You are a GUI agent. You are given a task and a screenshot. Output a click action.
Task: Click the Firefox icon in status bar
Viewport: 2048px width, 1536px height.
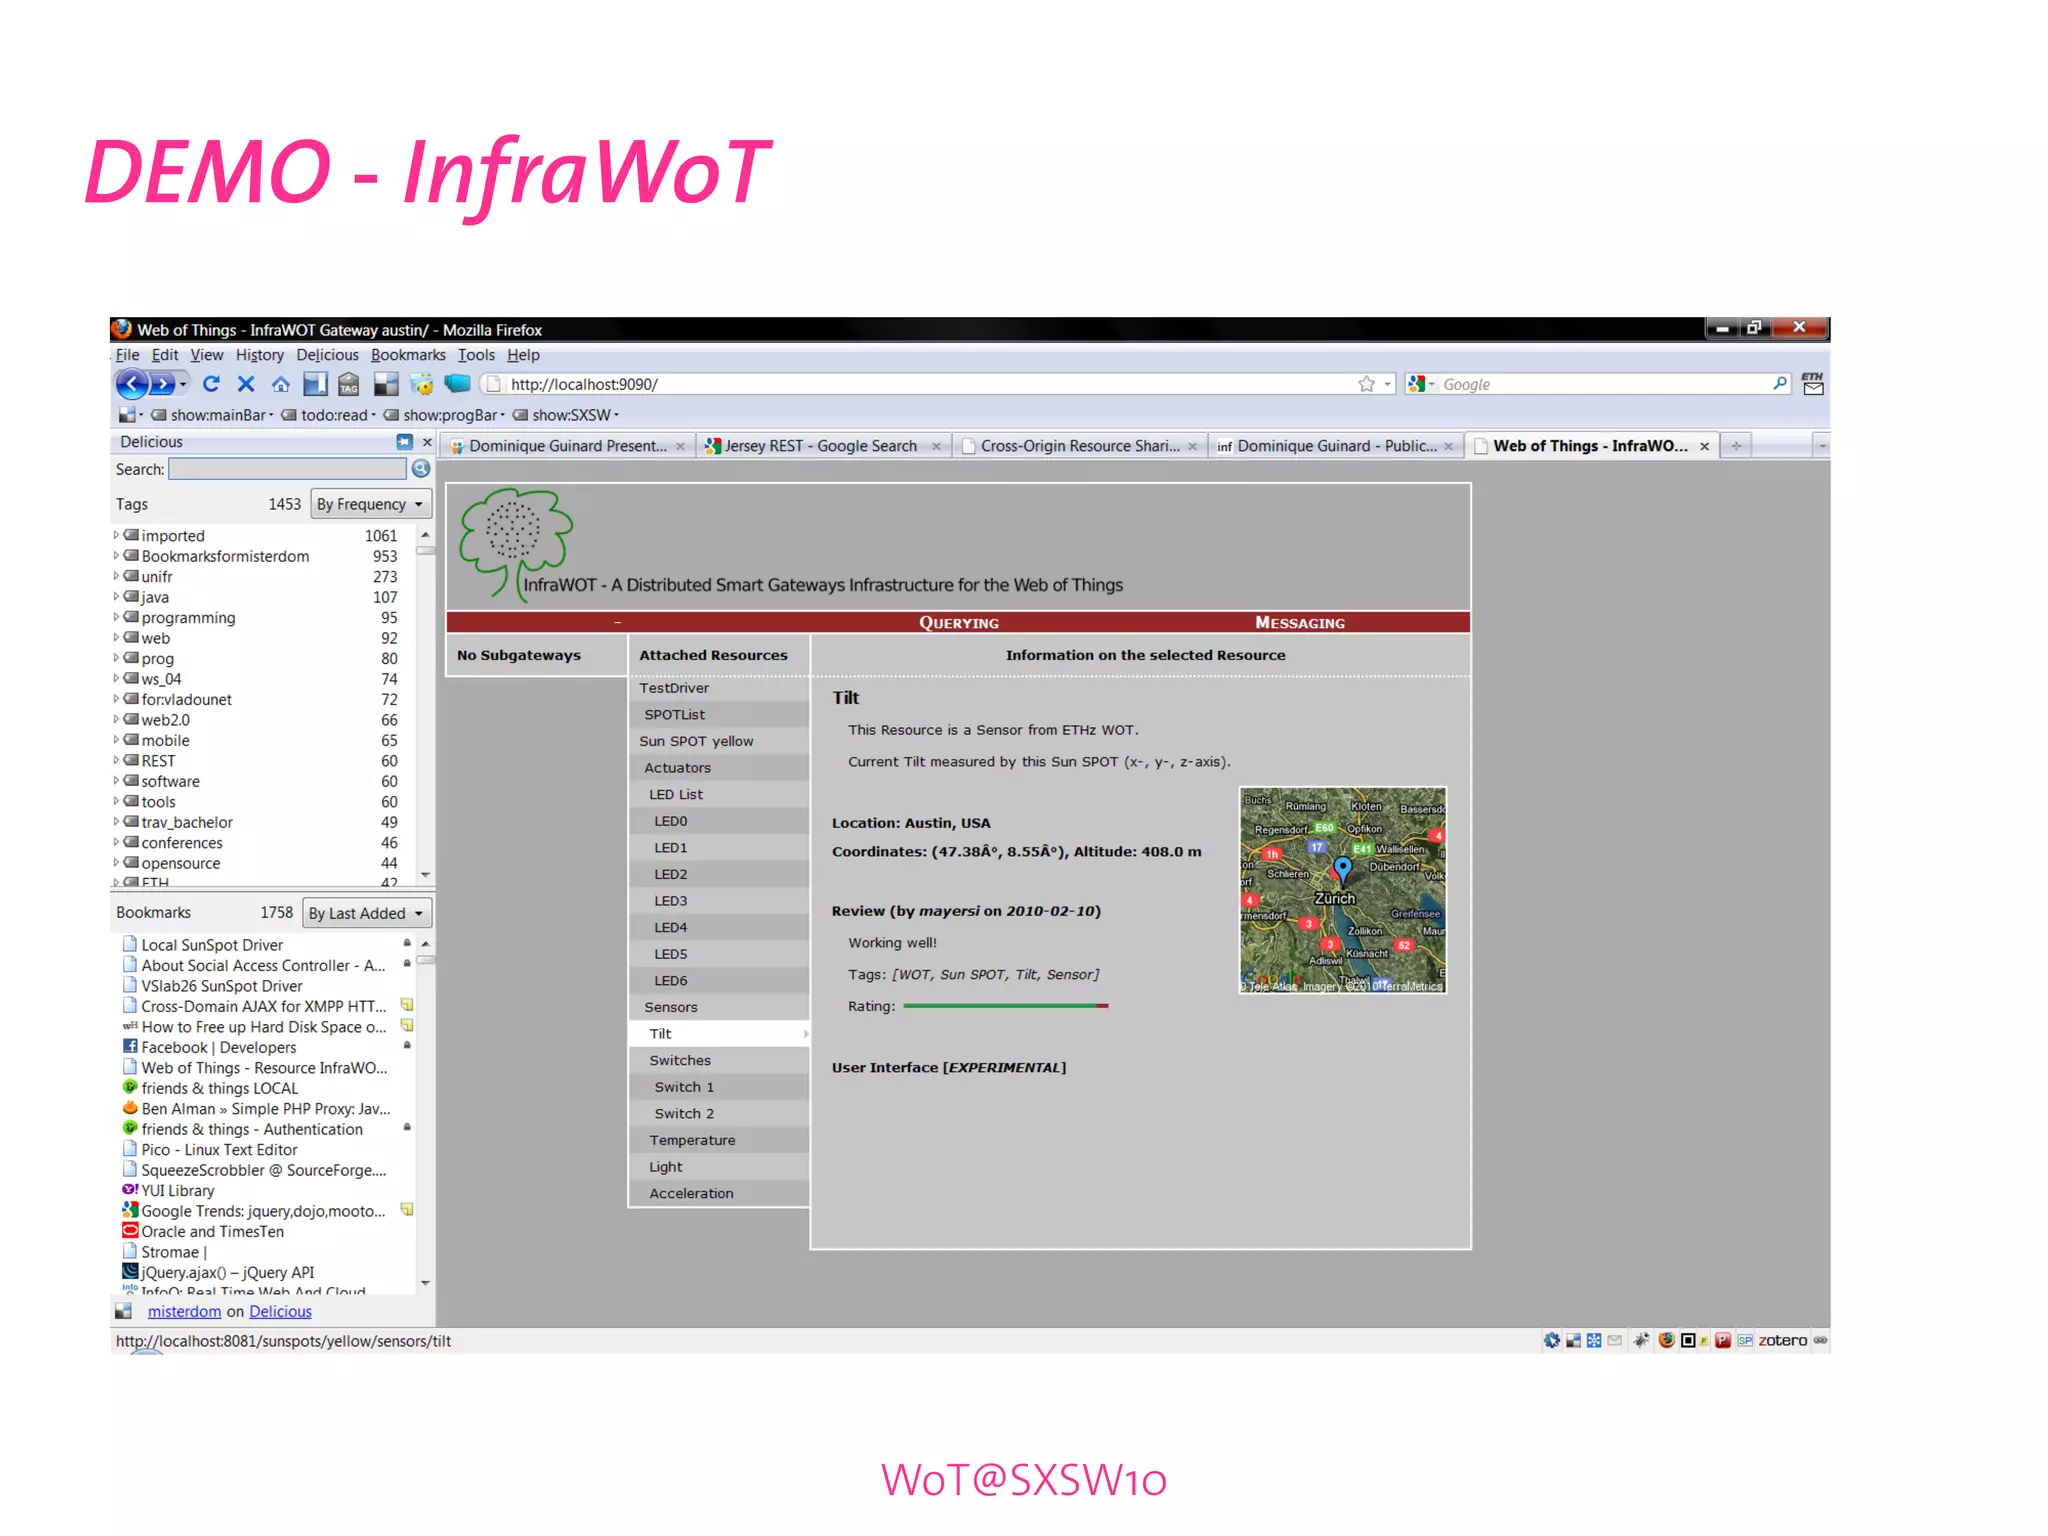(x=1666, y=1340)
